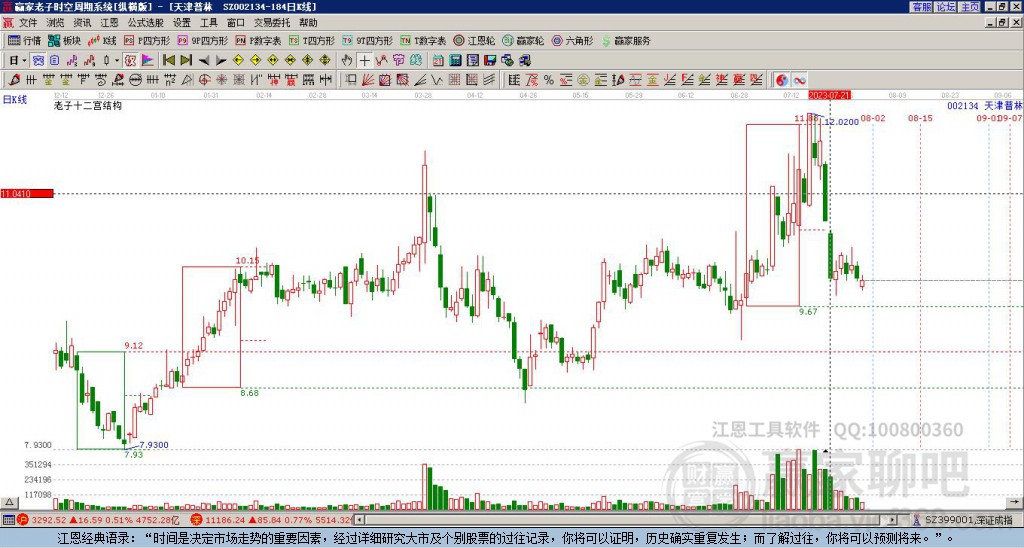Screen dimensions: 1024x548
Task: Click the 08-02 future date label
Action: pyautogui.click(x=872, y=118)
